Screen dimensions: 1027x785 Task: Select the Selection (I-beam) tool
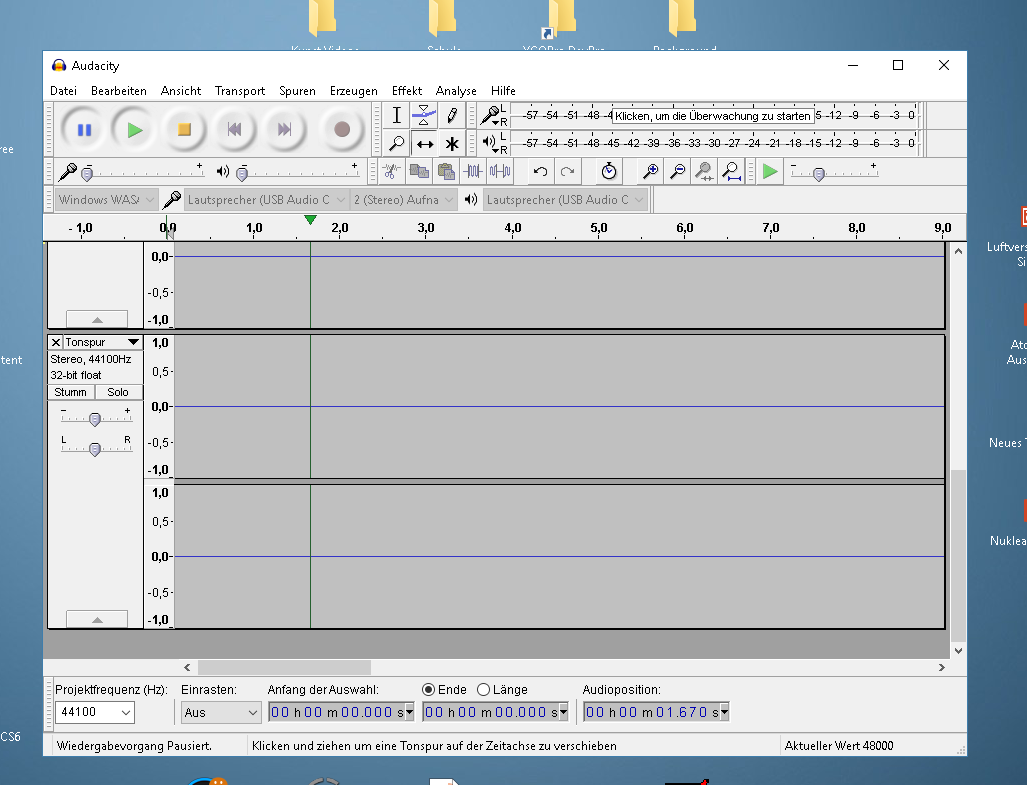[396, 116]
